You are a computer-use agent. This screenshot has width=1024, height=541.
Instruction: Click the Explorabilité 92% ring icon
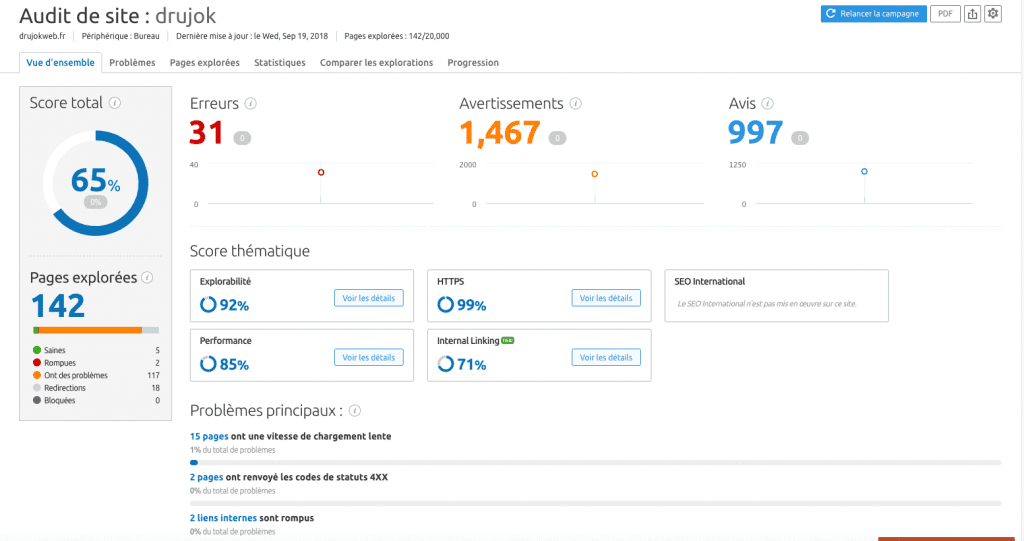click(208, 304)
